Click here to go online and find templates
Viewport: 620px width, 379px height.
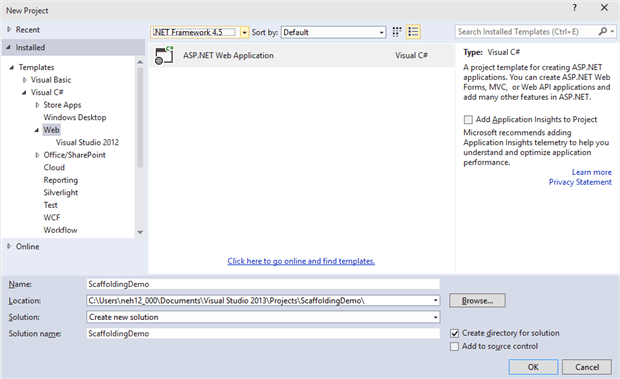click(x=301, y=261)
